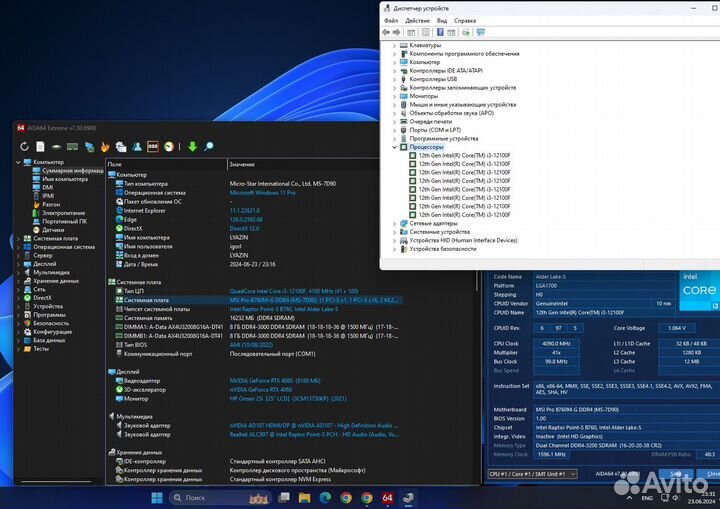
Task: Open the OSD panel icon in AIDA64 toolbar
Action: tap(153, 147)
